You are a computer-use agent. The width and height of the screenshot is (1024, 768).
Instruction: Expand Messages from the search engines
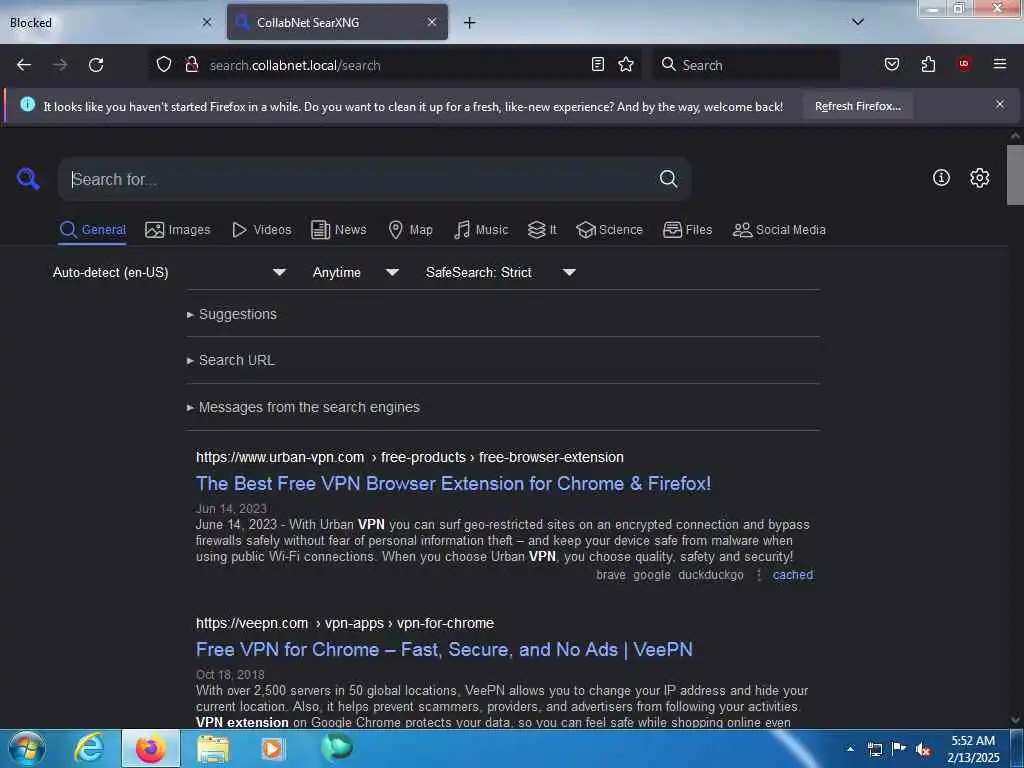click(x=303, y=408)
